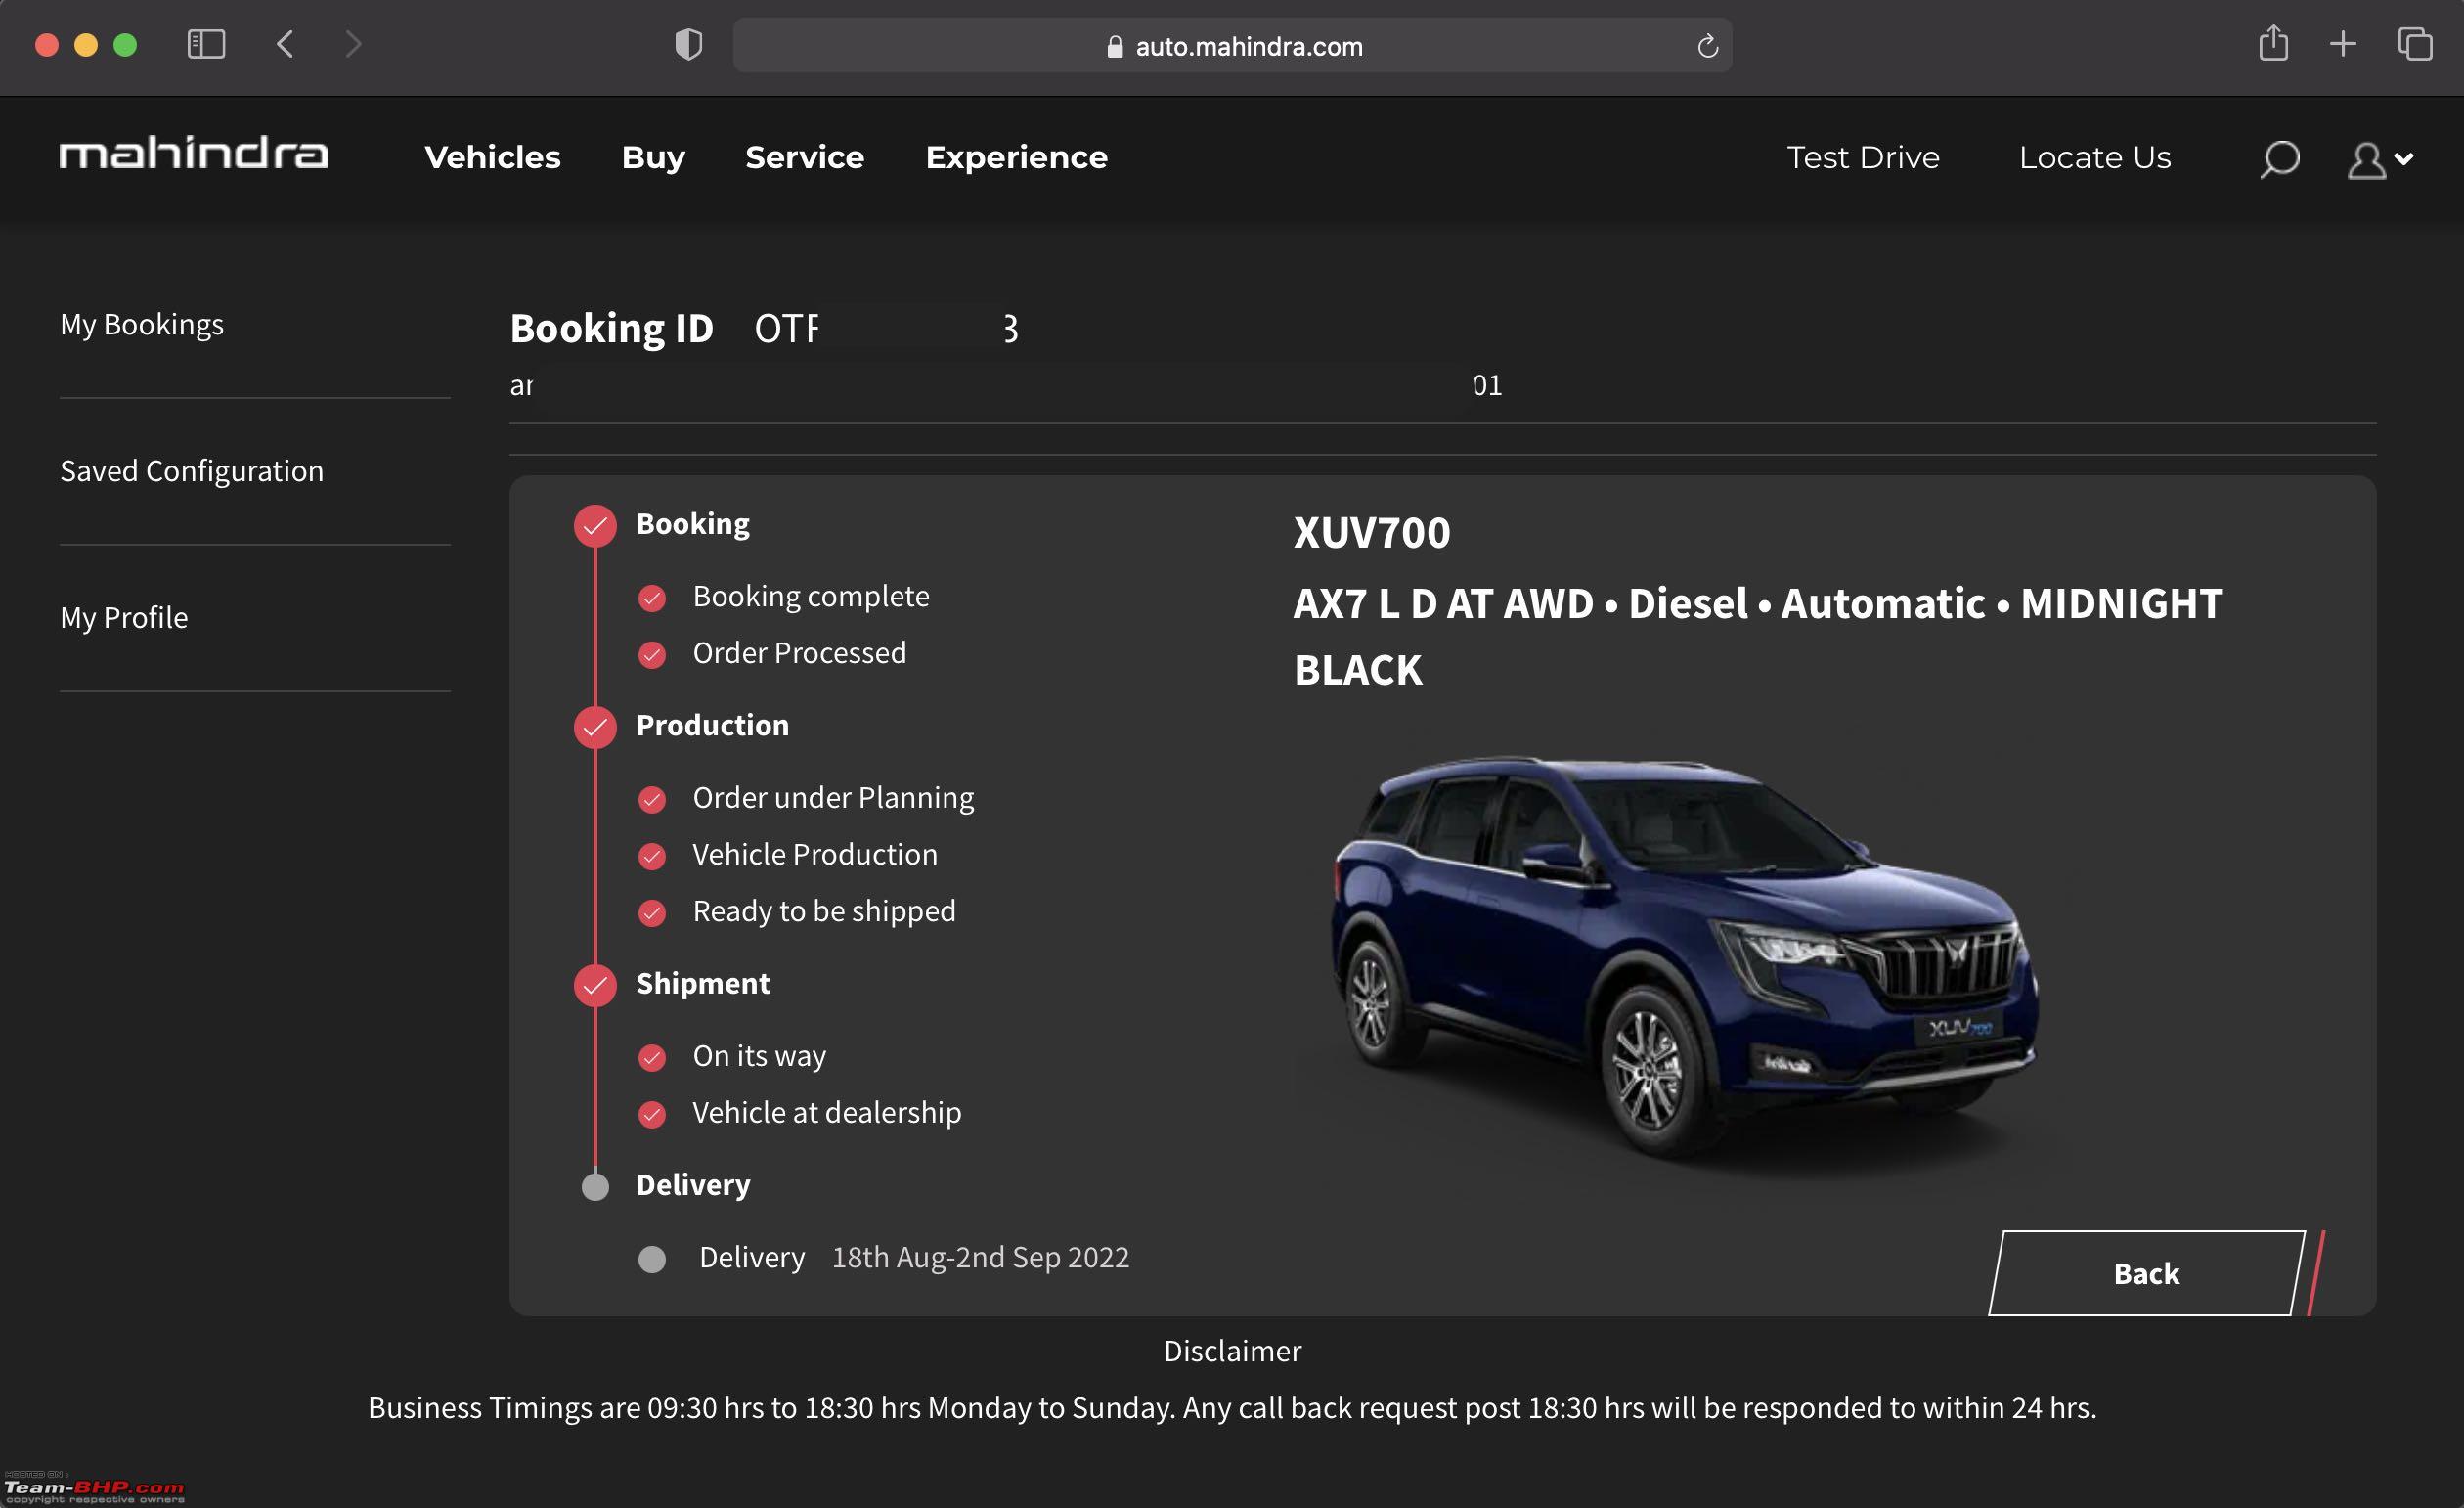Click Order under Planning check icon
This screenshot has width=2464, height=1508.
click(x=652, y=800)
